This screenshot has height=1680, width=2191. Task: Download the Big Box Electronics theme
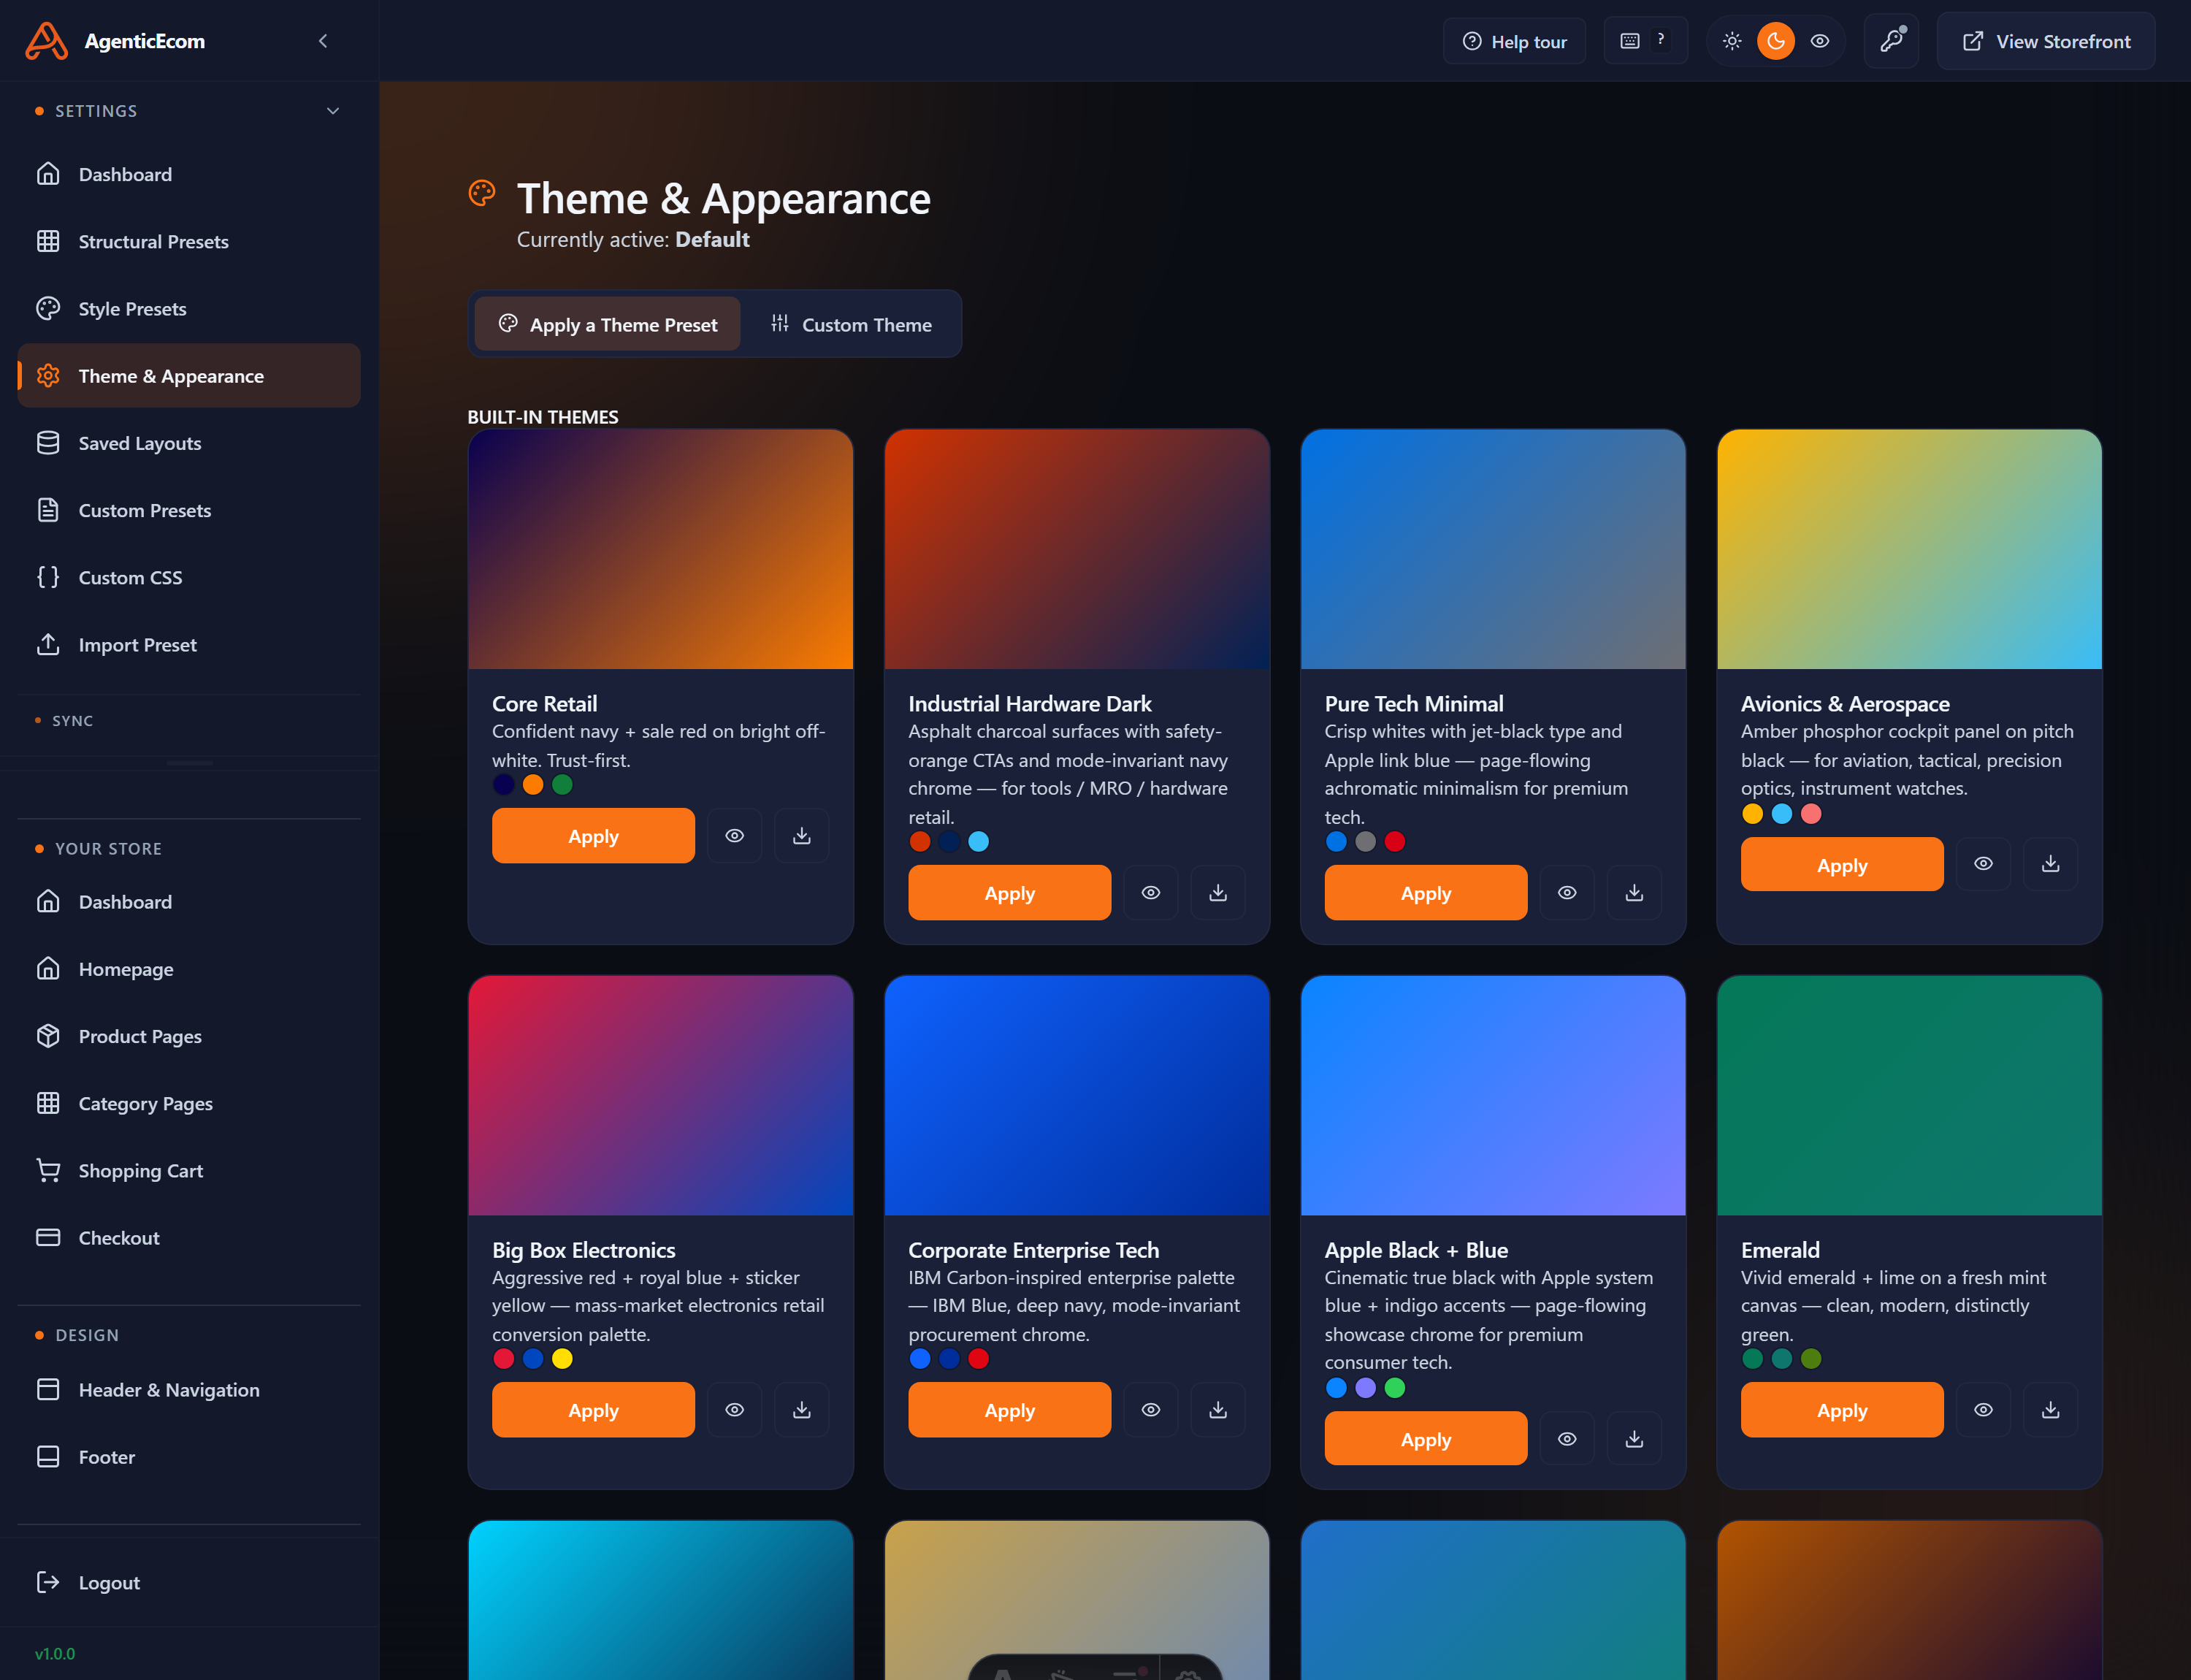802,1410
